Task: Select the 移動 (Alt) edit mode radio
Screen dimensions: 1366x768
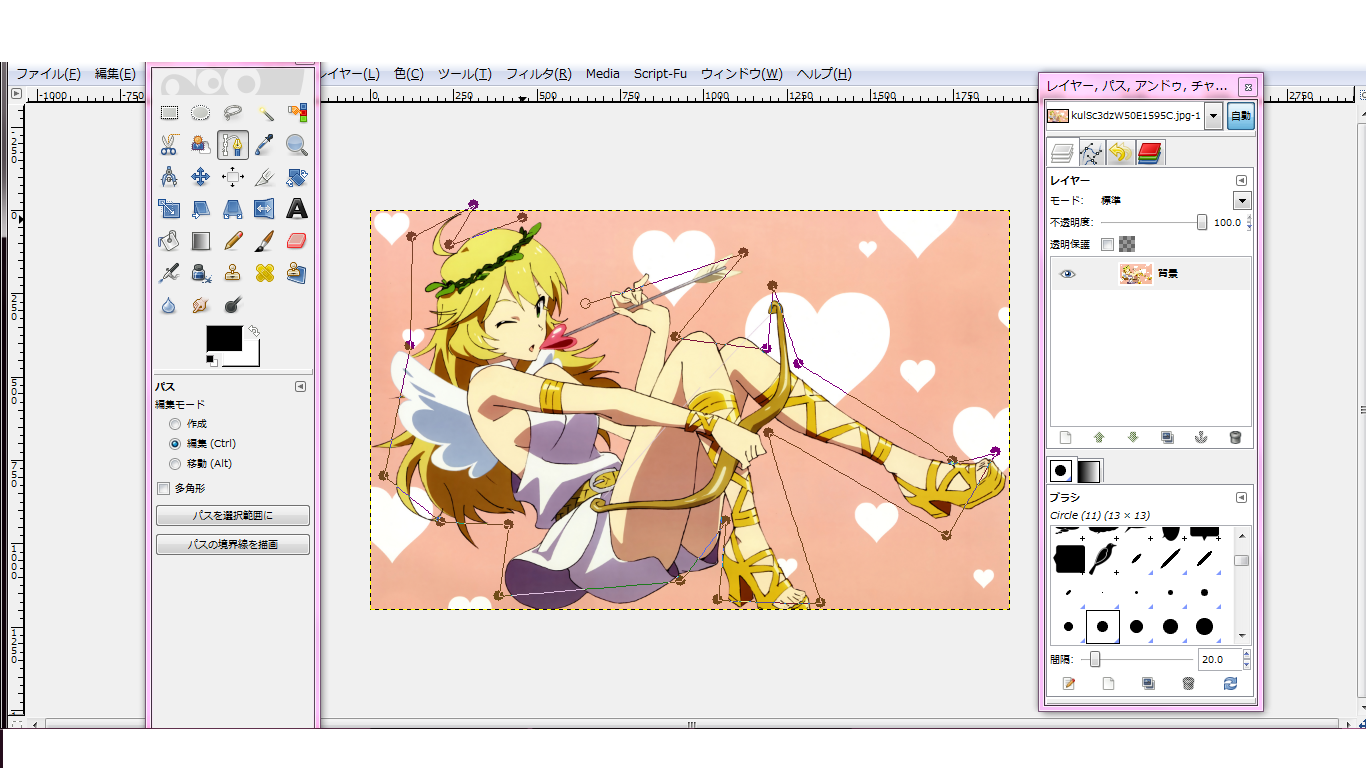Action: click(175, 463)
